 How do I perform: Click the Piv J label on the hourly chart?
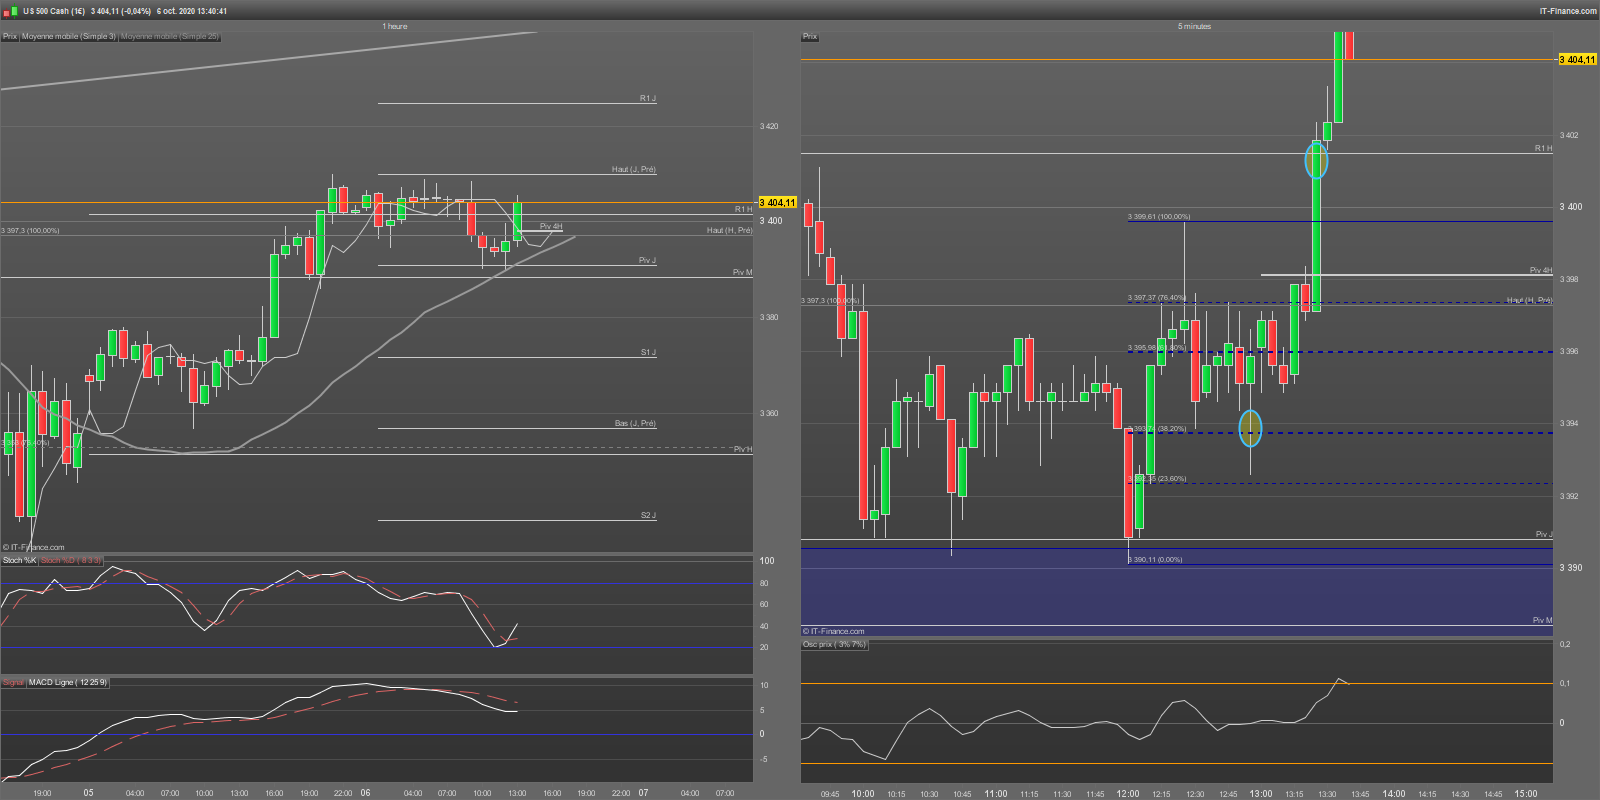pyautogui.click(x=647, y=260)
